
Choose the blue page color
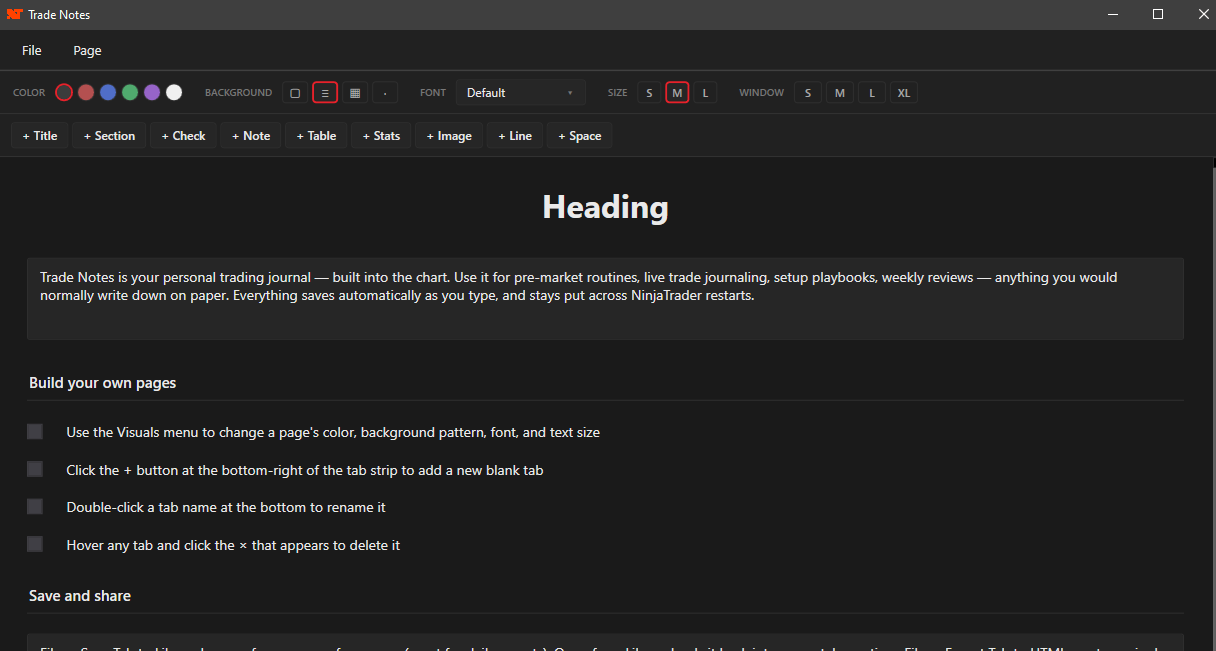click(x=108, y=93)
